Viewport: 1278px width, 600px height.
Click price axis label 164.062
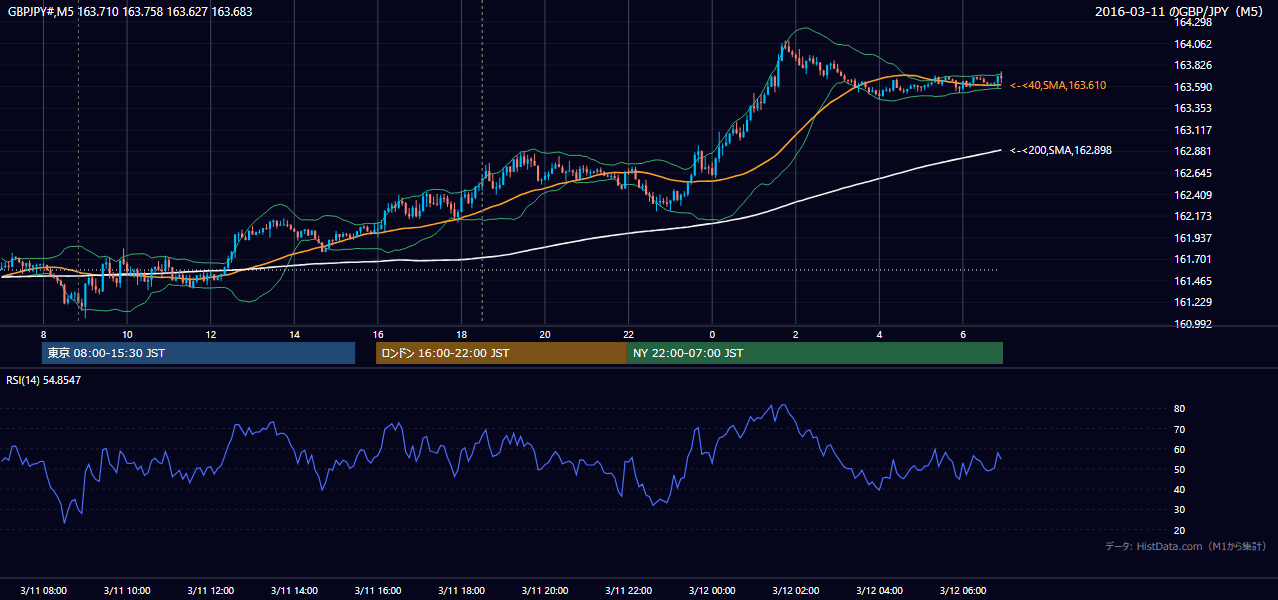click(1193, 44)
